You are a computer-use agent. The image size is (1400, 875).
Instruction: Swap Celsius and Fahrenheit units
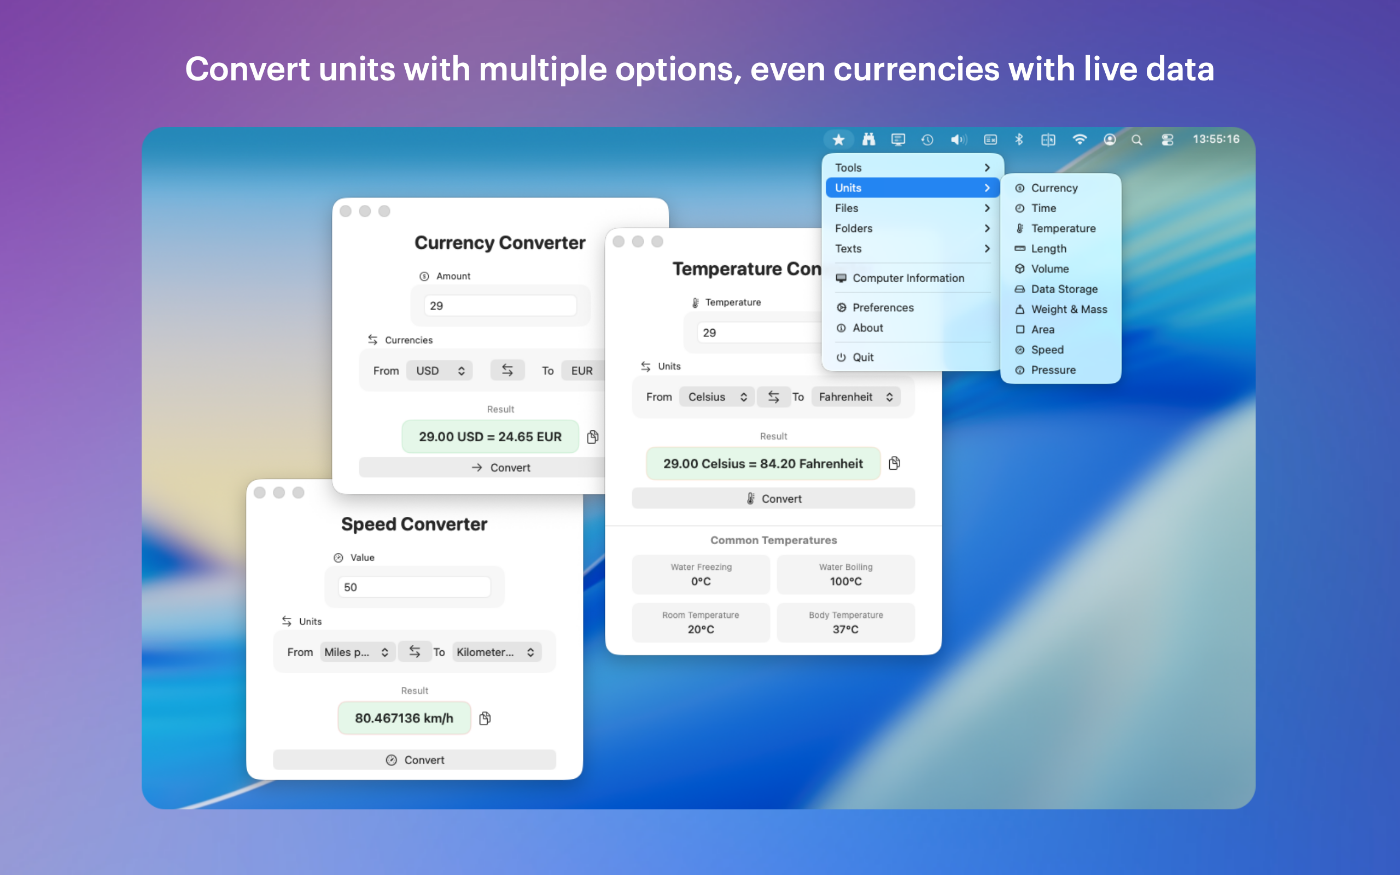773,397
